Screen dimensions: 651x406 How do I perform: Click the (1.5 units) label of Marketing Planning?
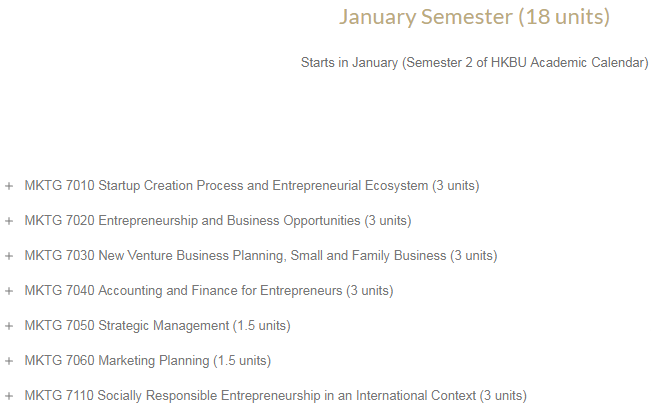(x=242, y=360)
